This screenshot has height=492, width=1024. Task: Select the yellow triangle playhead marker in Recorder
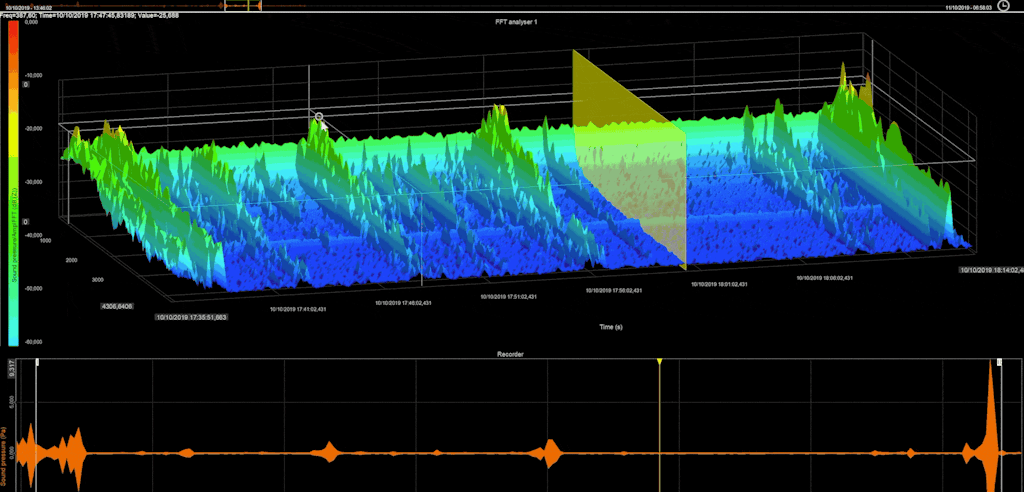(x=660, y=361)
